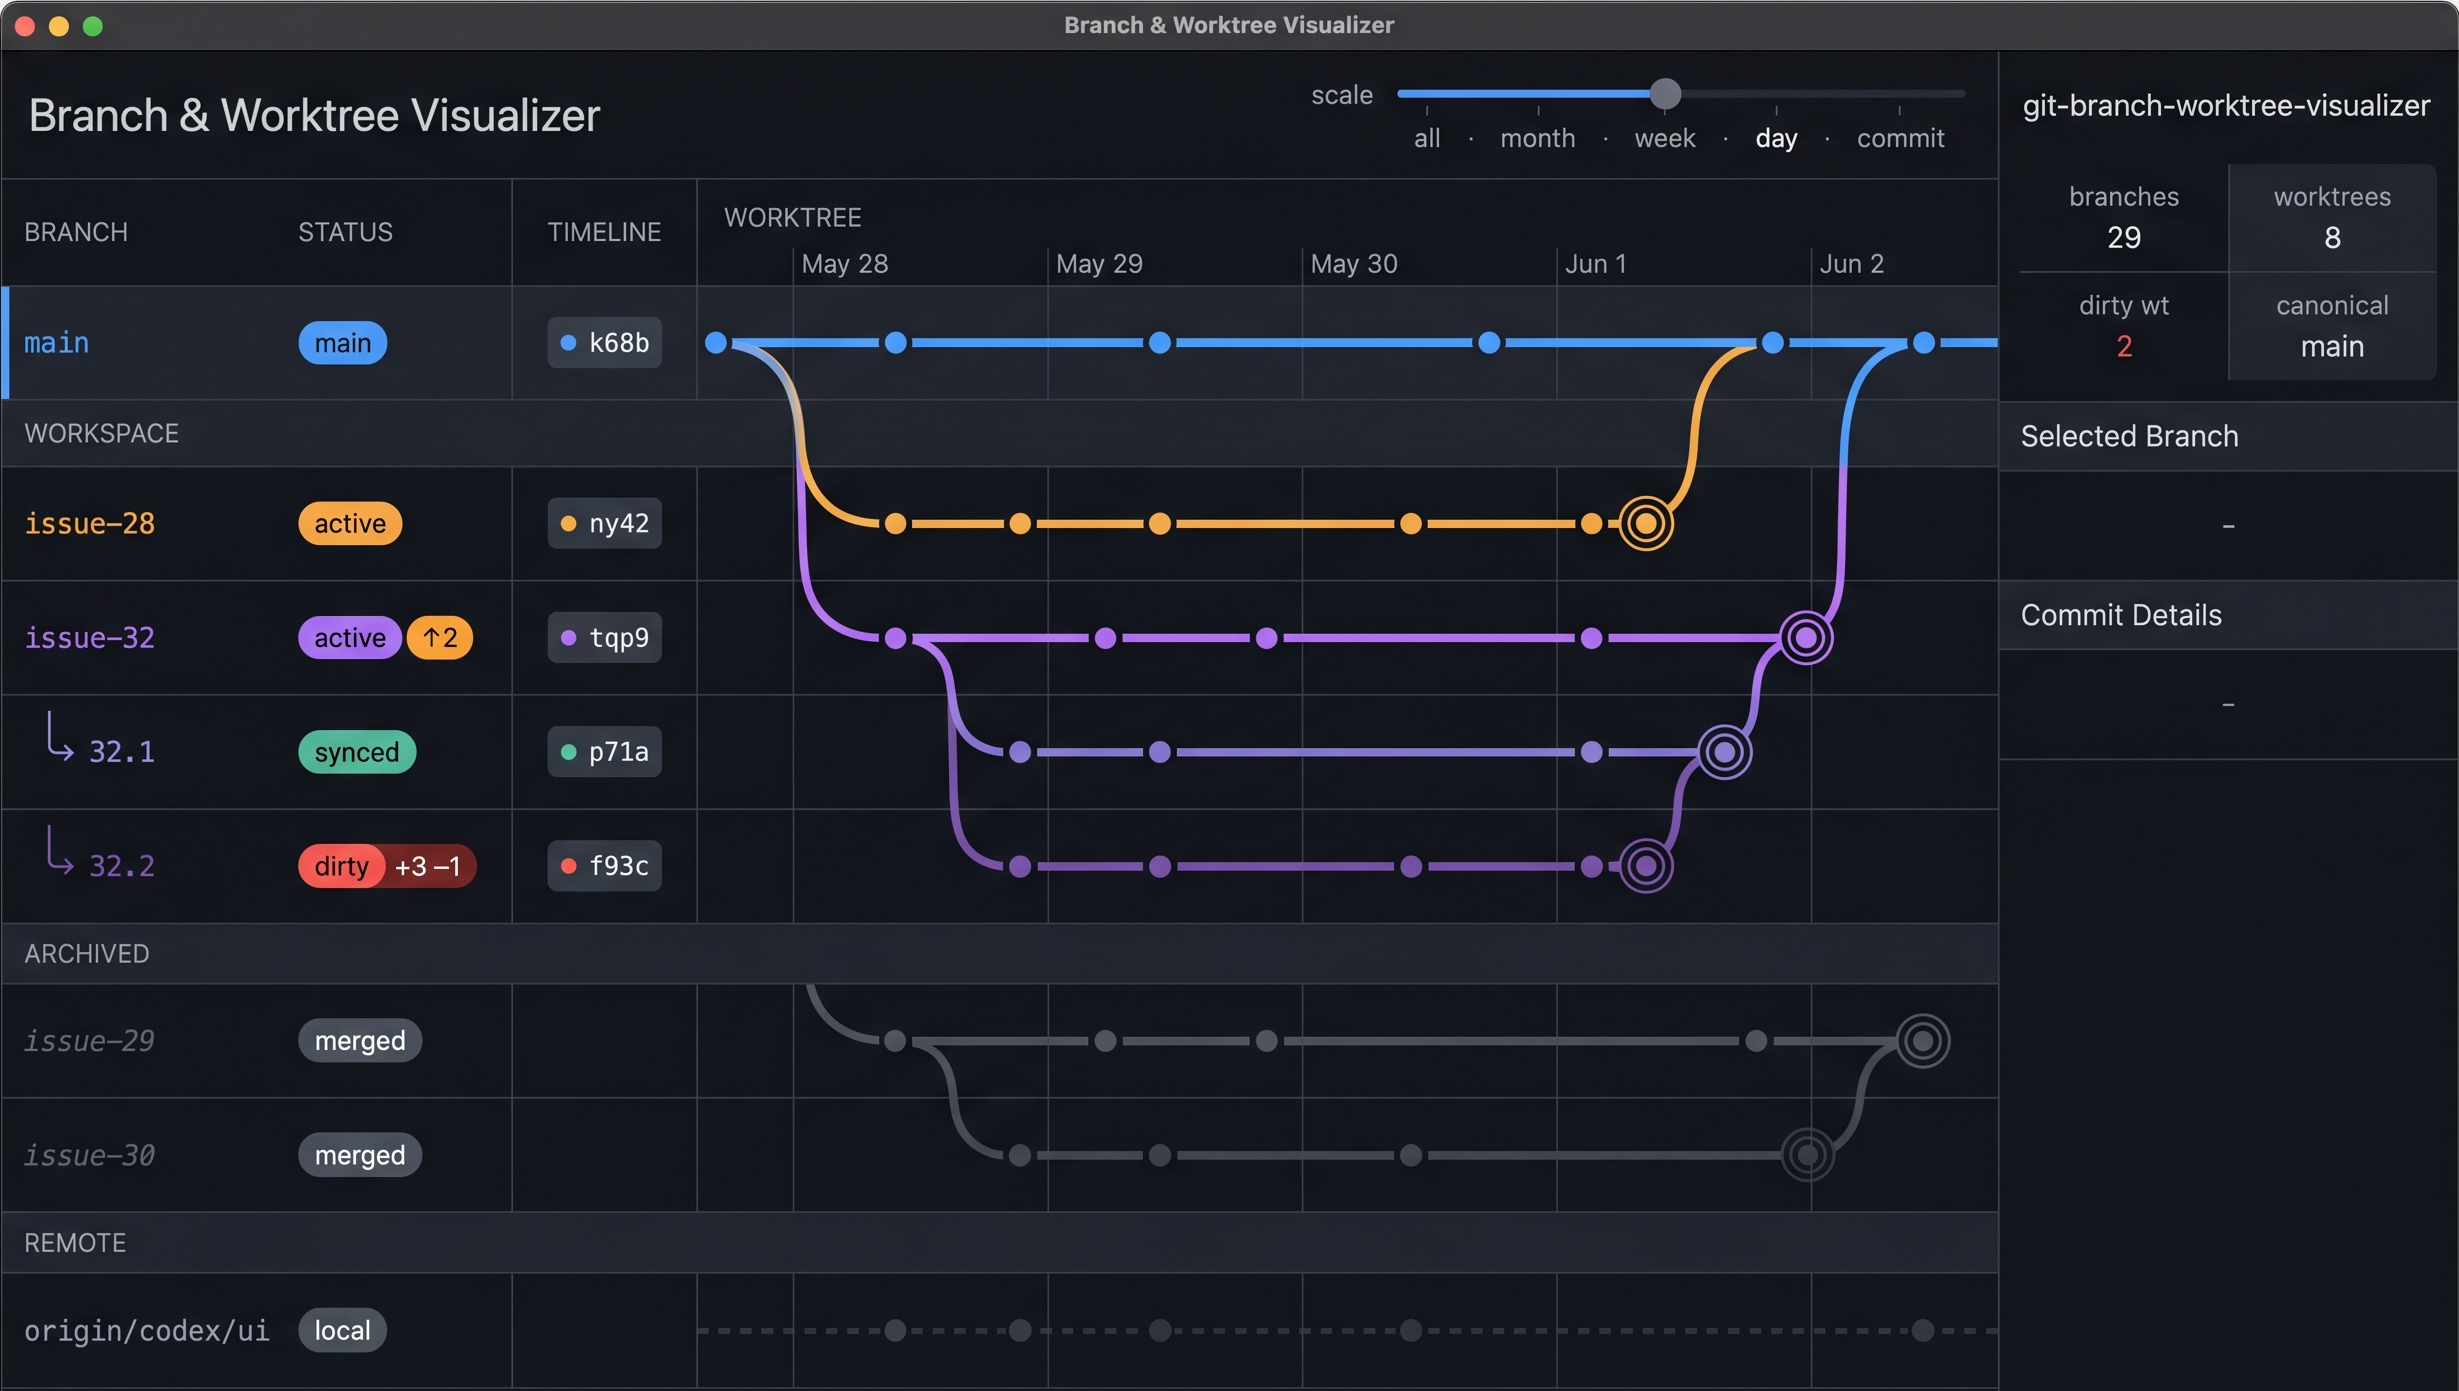Image resolution: width=2459 pixels, height=1391 pixels.
Task: Select issue-32 branch
Action: 89,638
